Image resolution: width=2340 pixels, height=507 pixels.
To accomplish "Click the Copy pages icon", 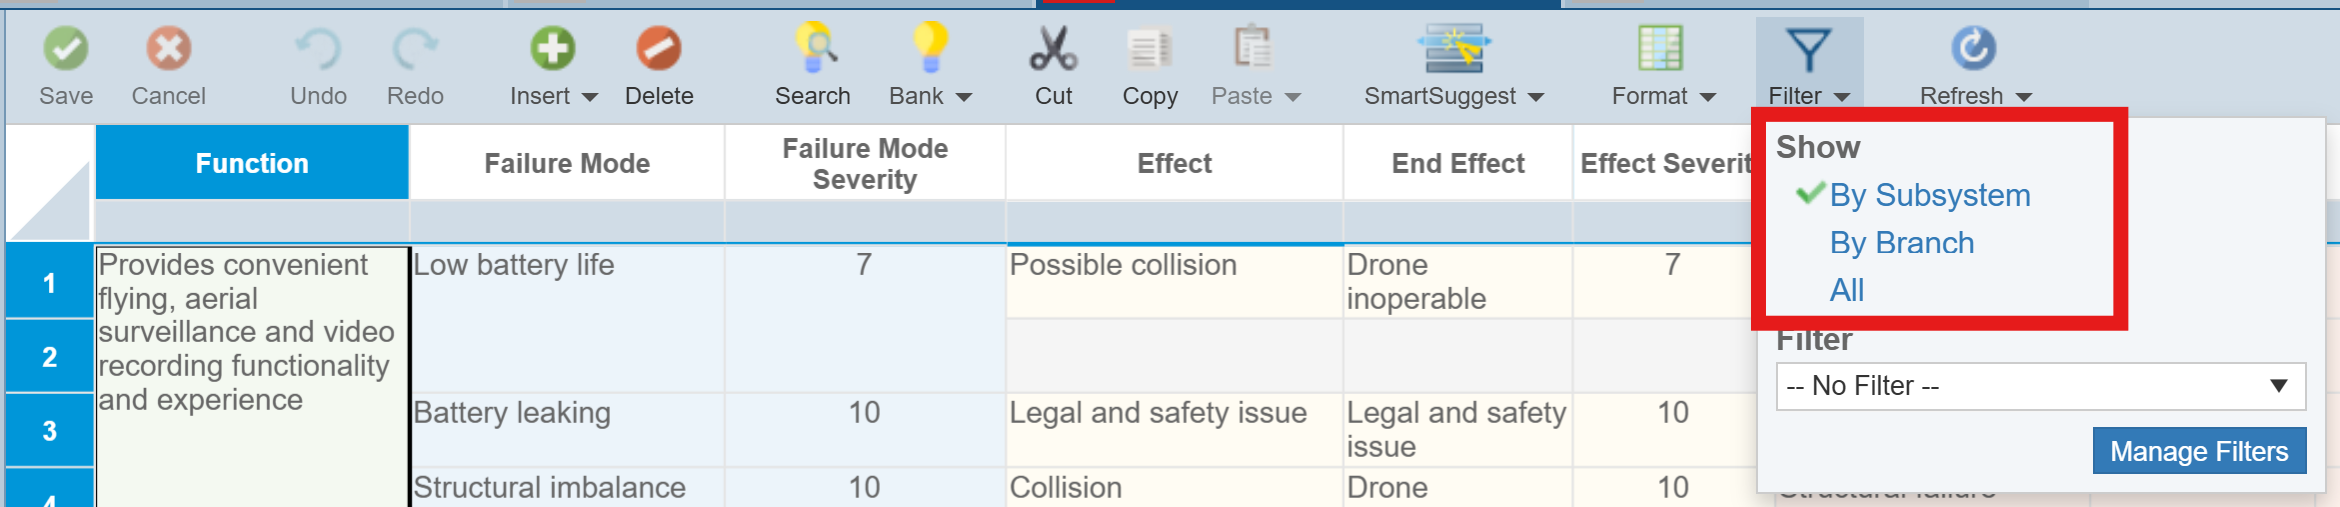I will pyautogui.click(x=1150, y=48).
